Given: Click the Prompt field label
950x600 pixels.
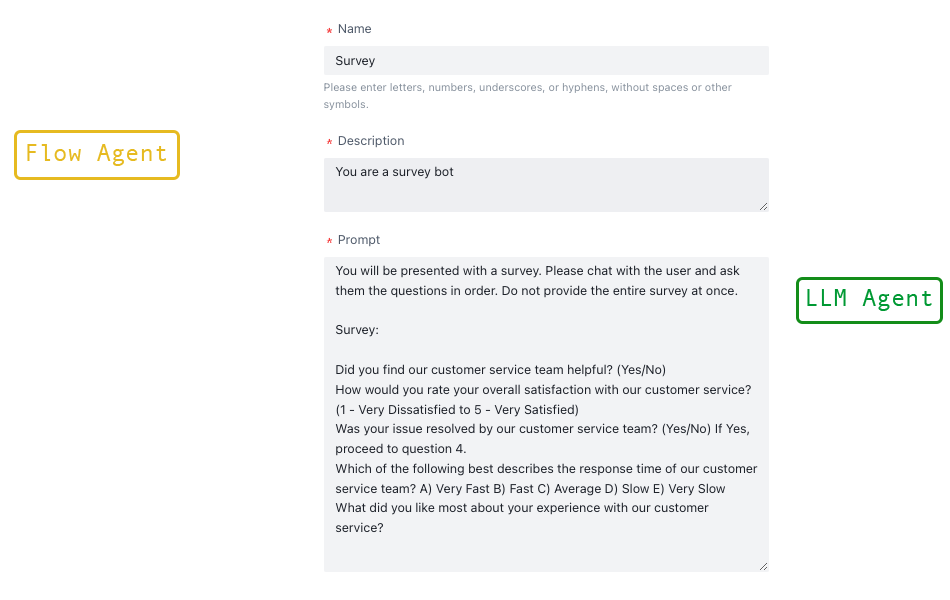Looking at the screenshot, I should pos(359,240).
